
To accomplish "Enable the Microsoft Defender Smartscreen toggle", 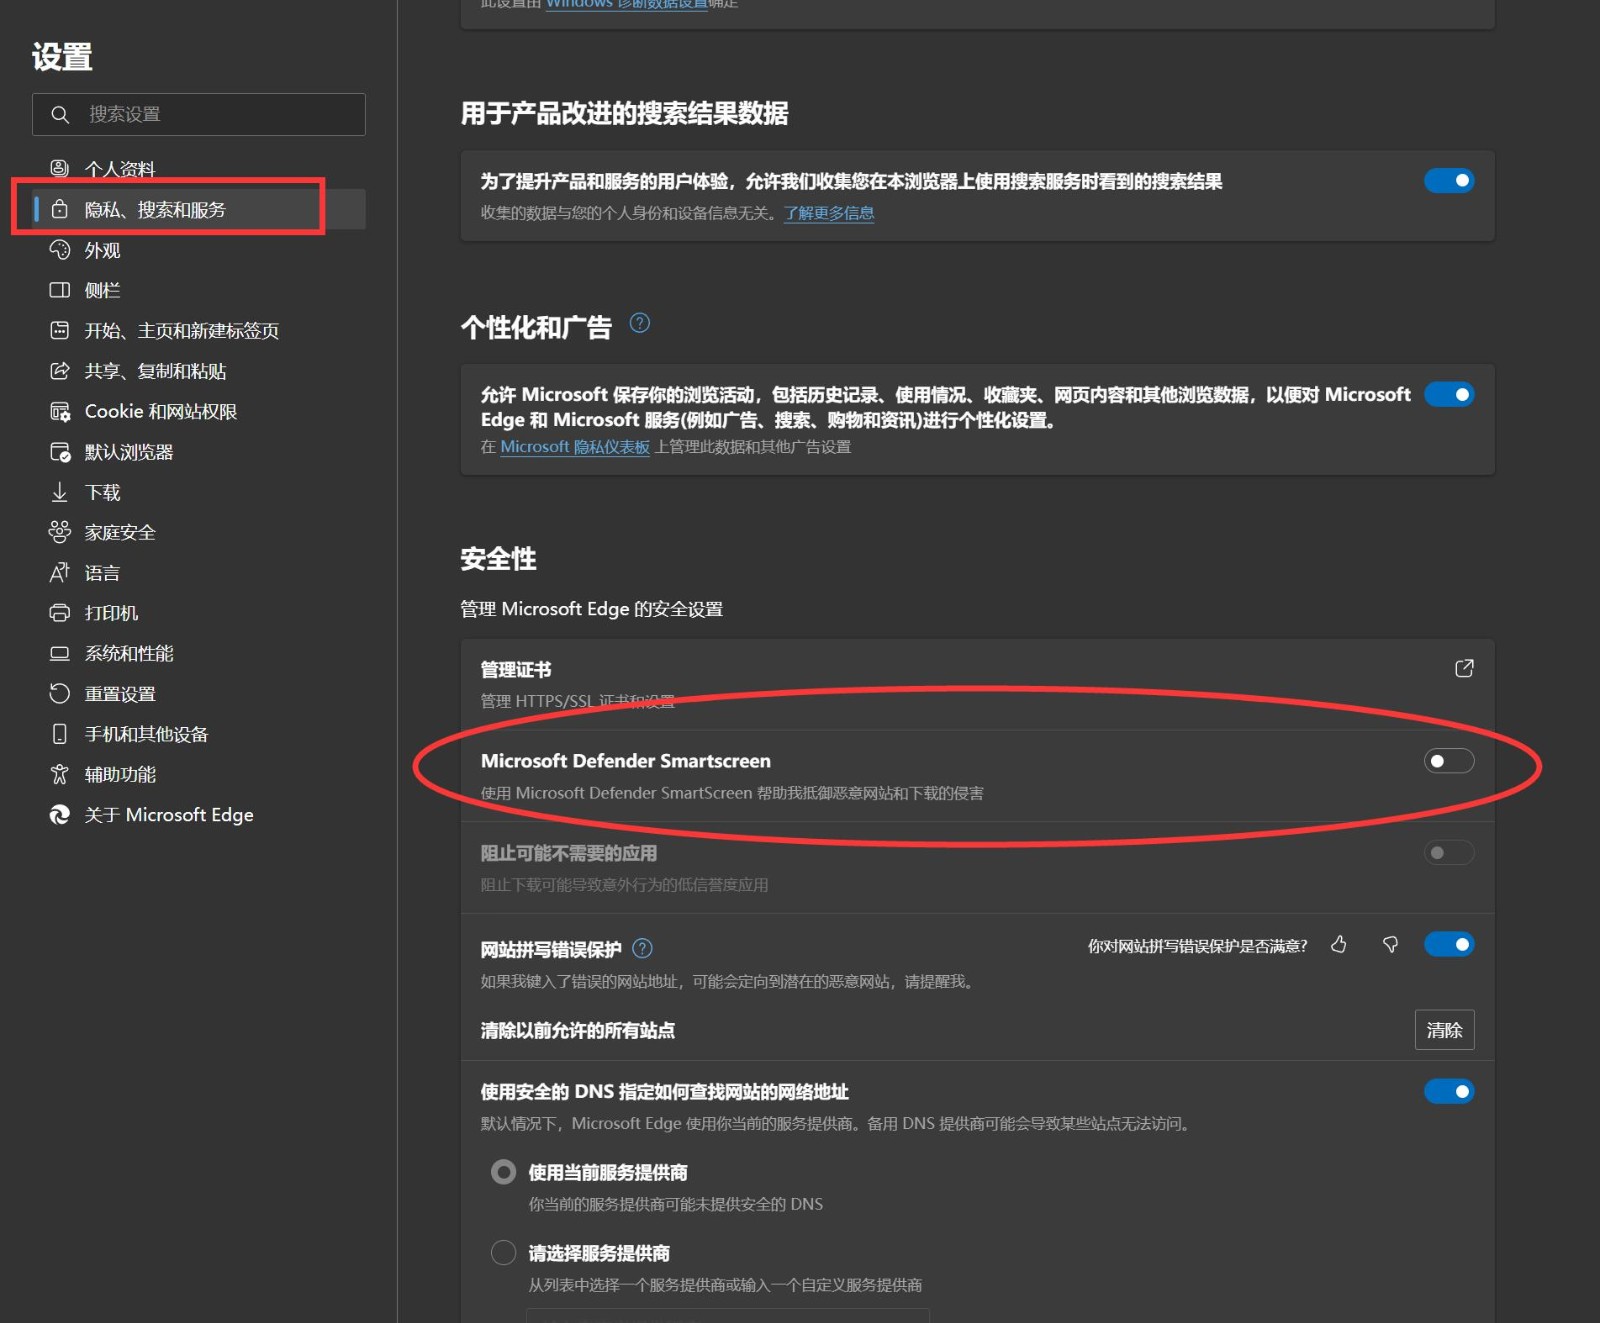I will point(1448,761).
